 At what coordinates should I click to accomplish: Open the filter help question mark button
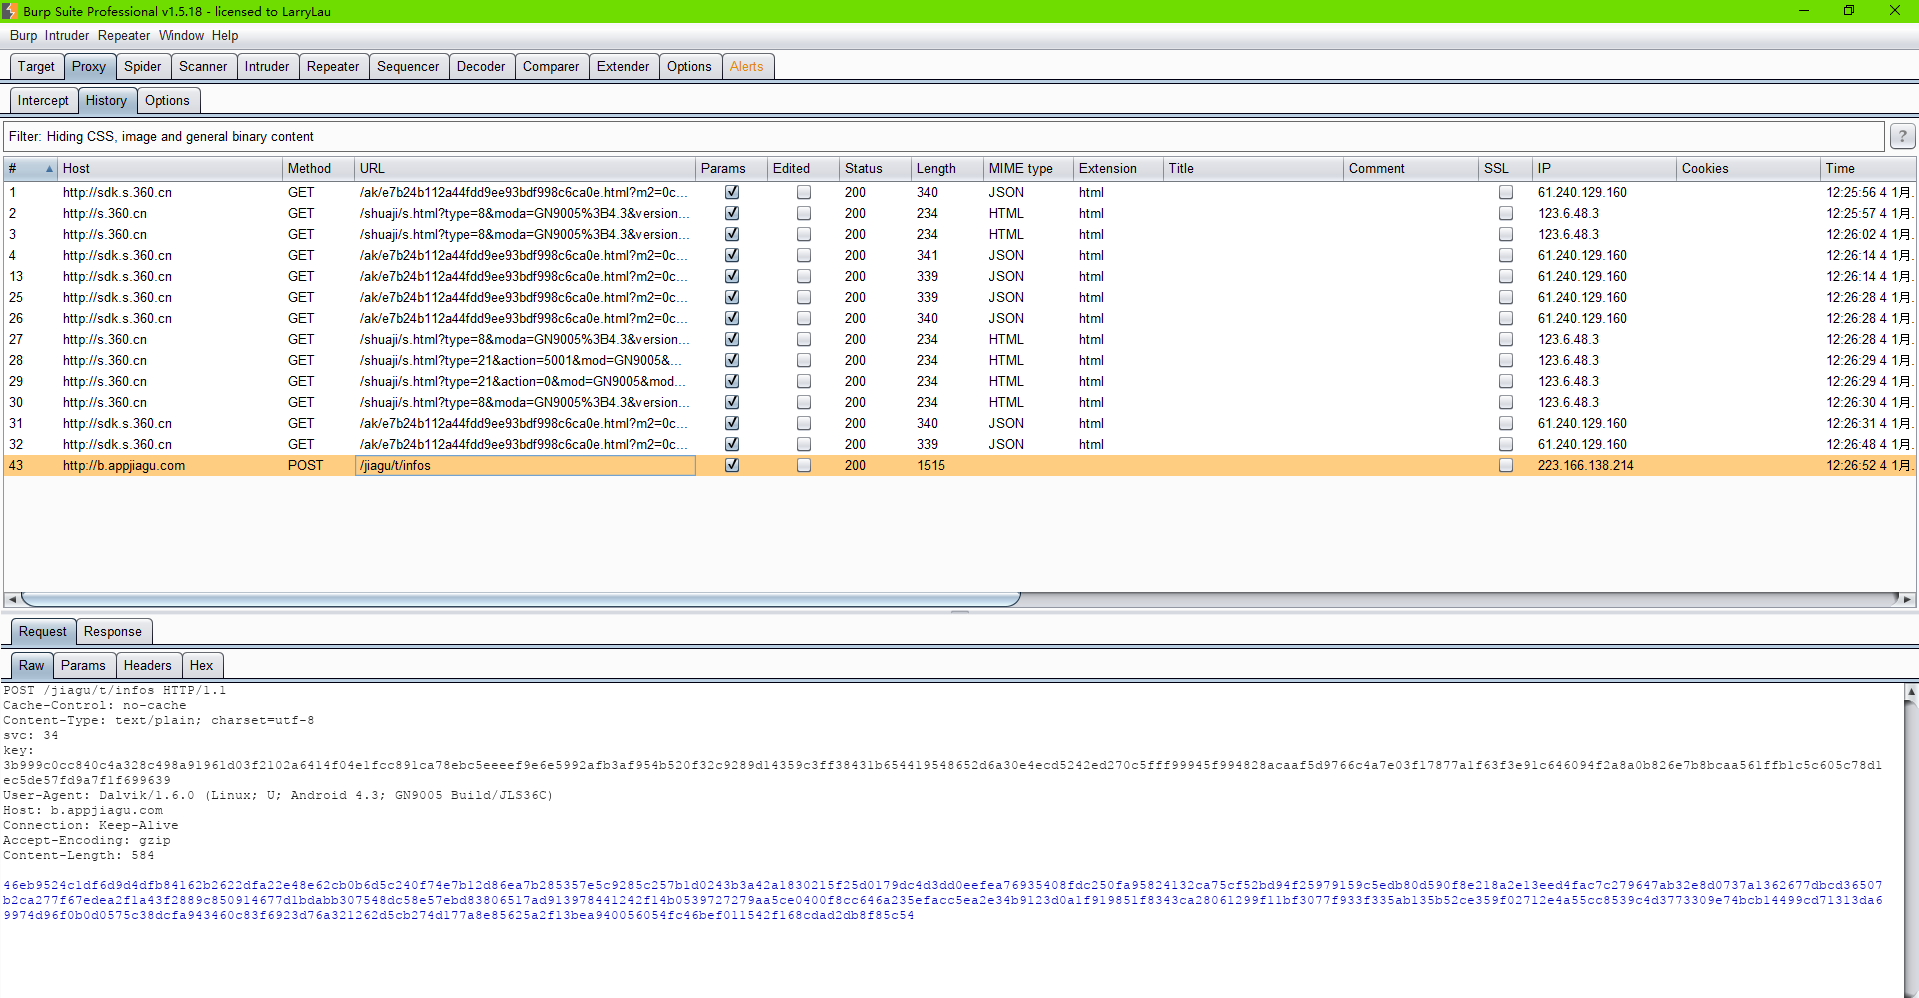tap(1902, 136)
